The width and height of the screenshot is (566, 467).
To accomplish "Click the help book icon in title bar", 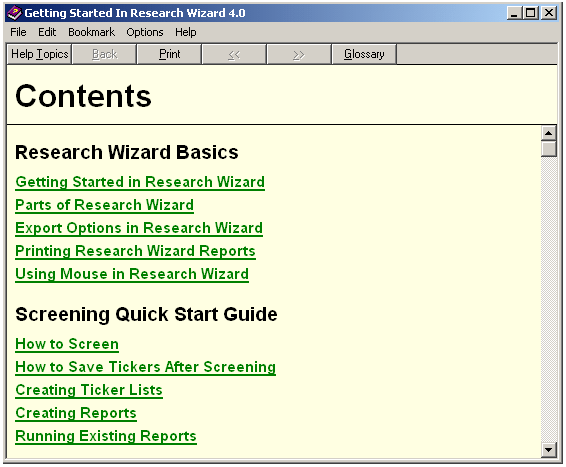I will pos(14,13).
